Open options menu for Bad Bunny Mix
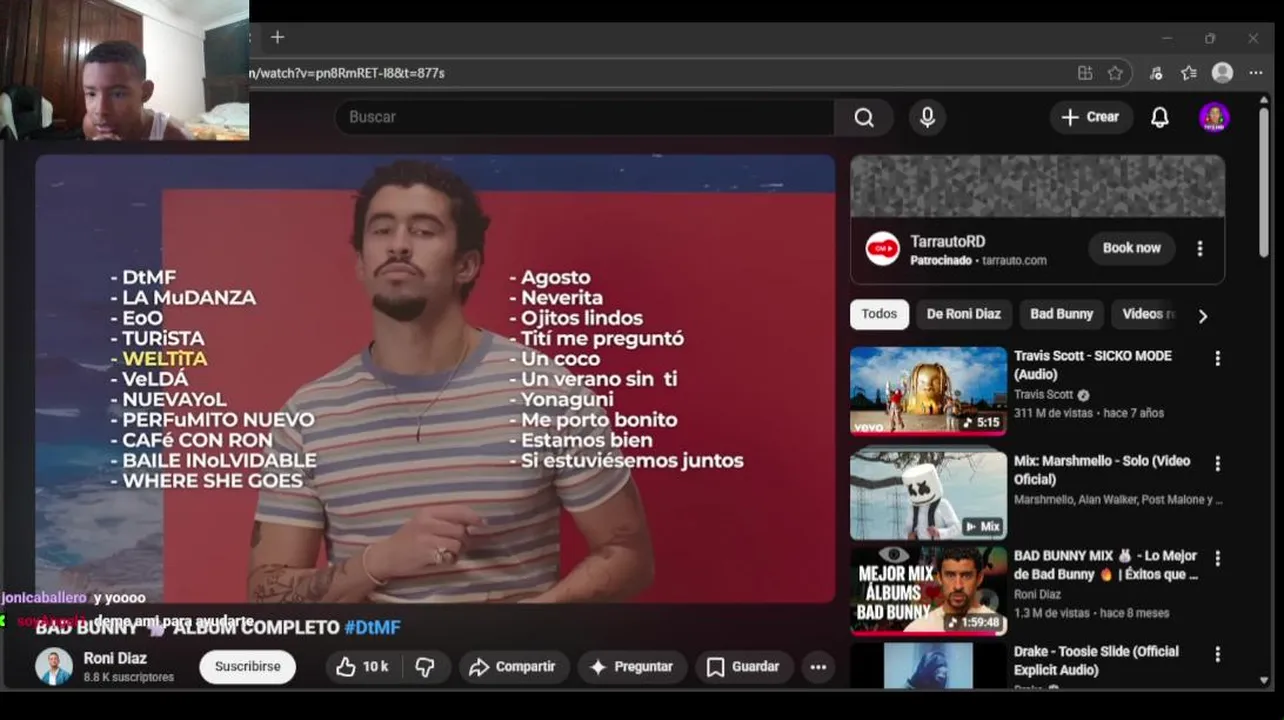1284x720 pixels. [x=1217, y=559]
